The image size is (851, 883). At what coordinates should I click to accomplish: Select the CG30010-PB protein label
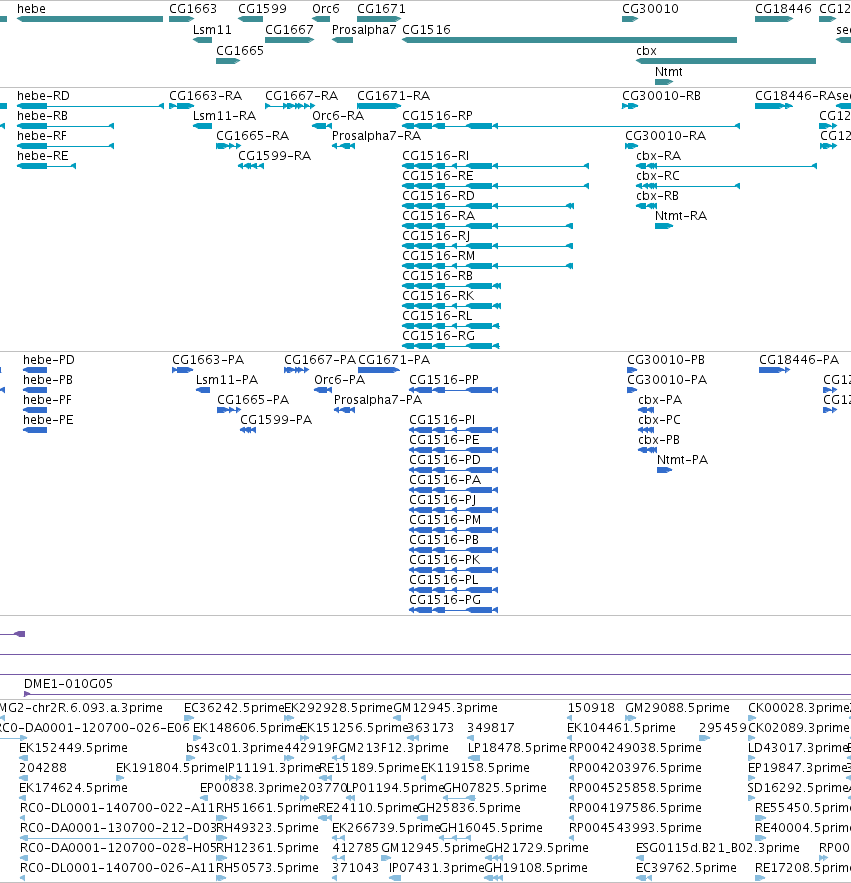pos(666,359)
